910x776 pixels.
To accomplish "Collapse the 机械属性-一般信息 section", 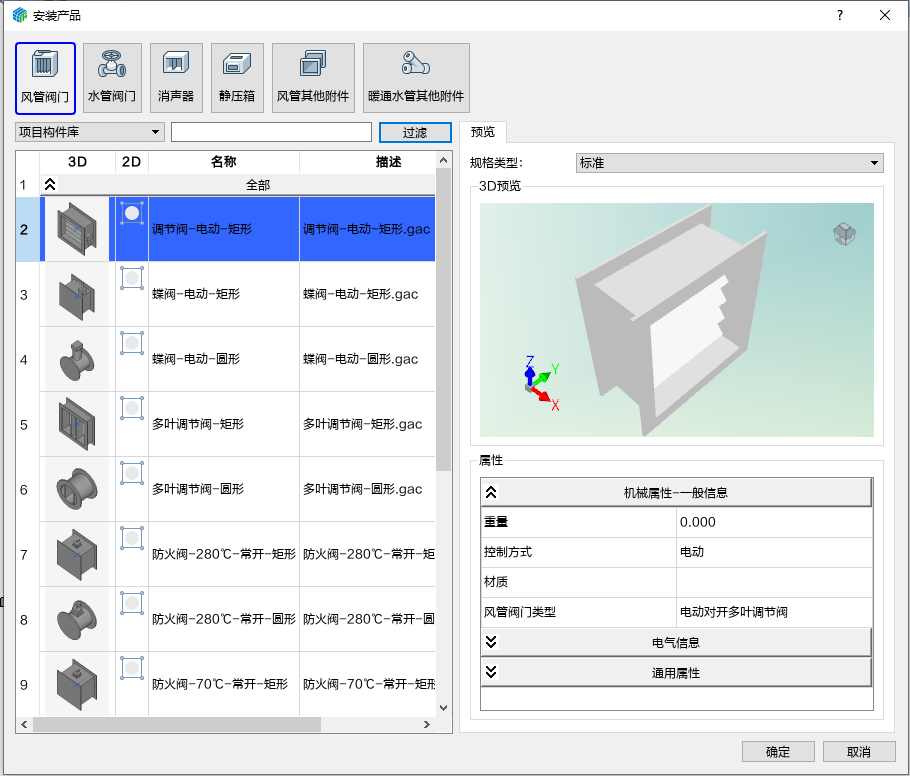I will [491, 492].
